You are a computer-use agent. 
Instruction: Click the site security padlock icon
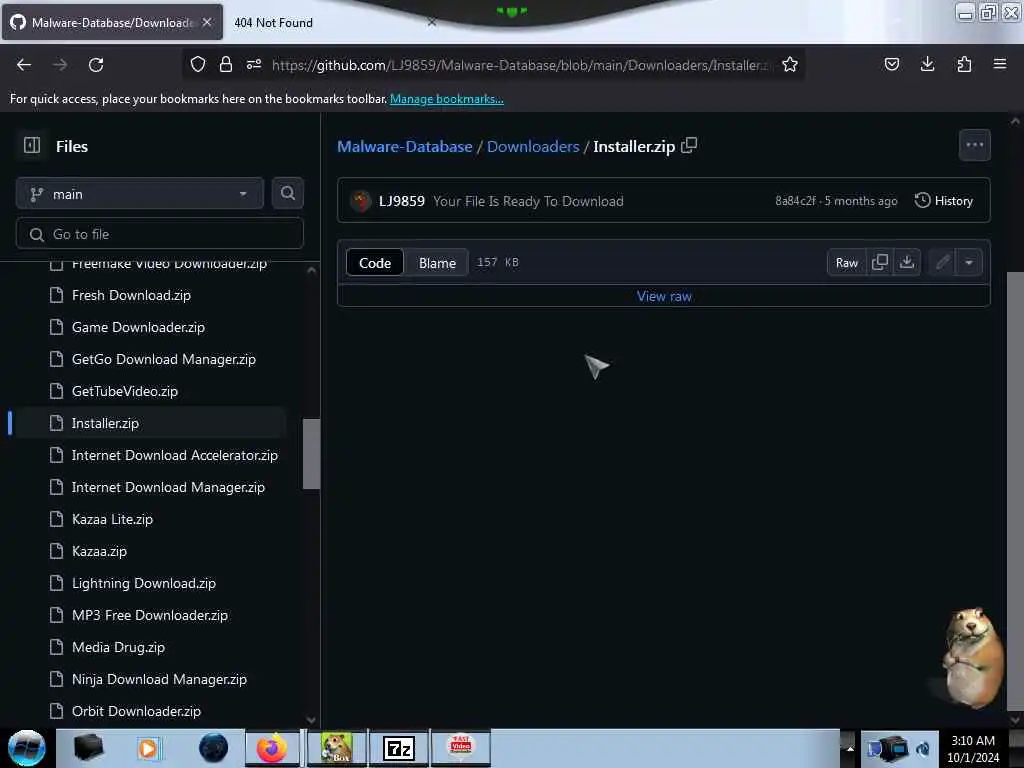pos(226,64)
